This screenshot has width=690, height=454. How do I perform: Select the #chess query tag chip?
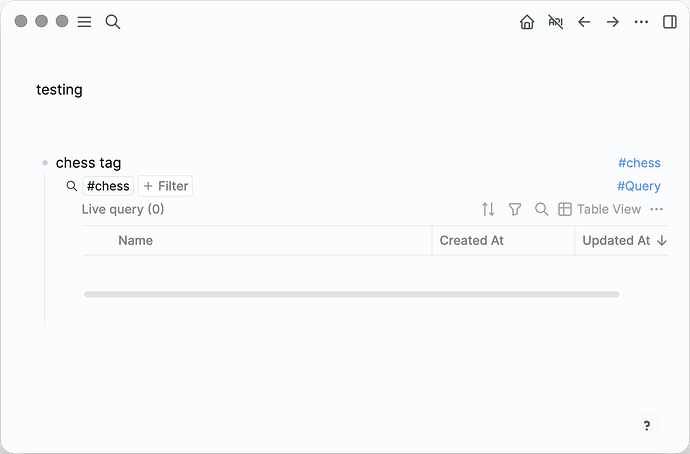(108, 186)
